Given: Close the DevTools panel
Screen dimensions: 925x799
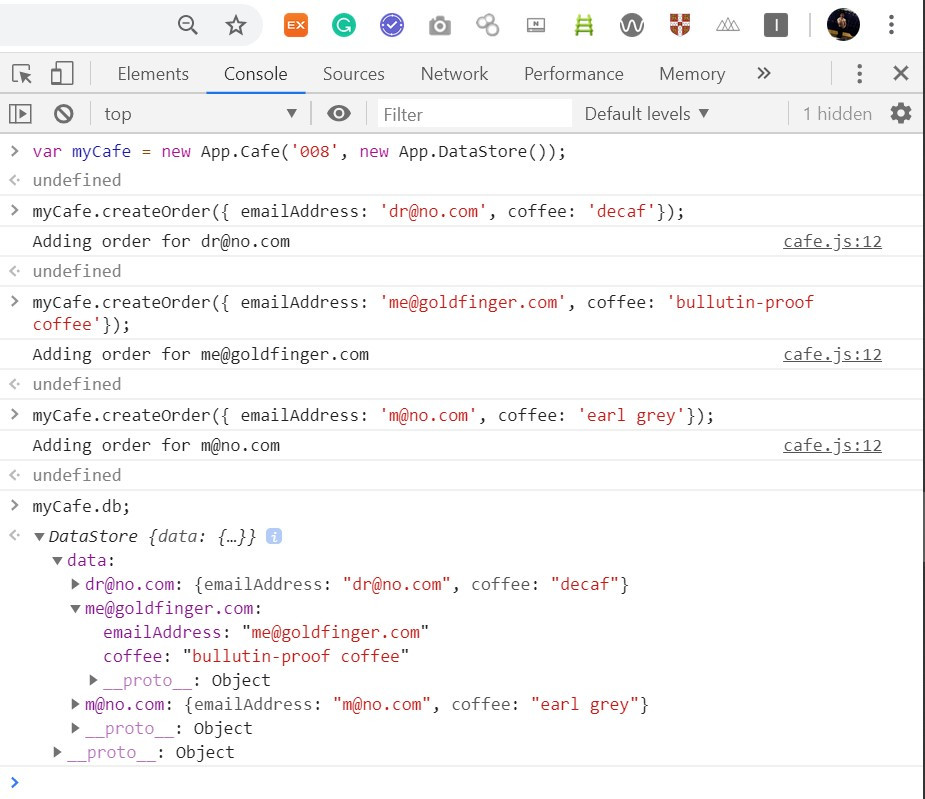Looking at the screenshot, I should (901, 74).
